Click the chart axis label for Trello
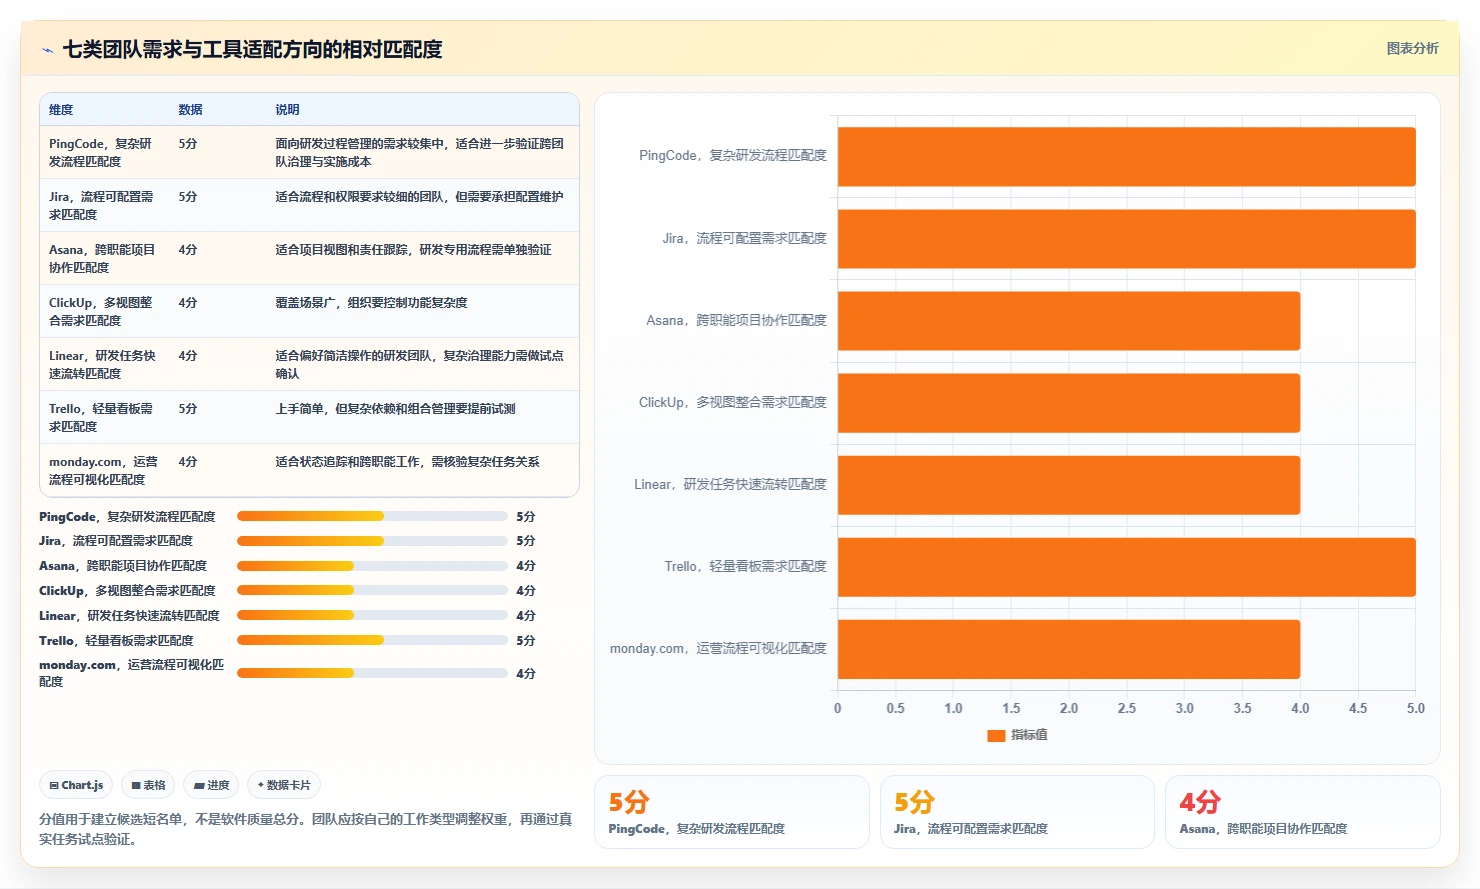Image resolution: width=1480 pixels, height=889 pixels. coord(745,566)
